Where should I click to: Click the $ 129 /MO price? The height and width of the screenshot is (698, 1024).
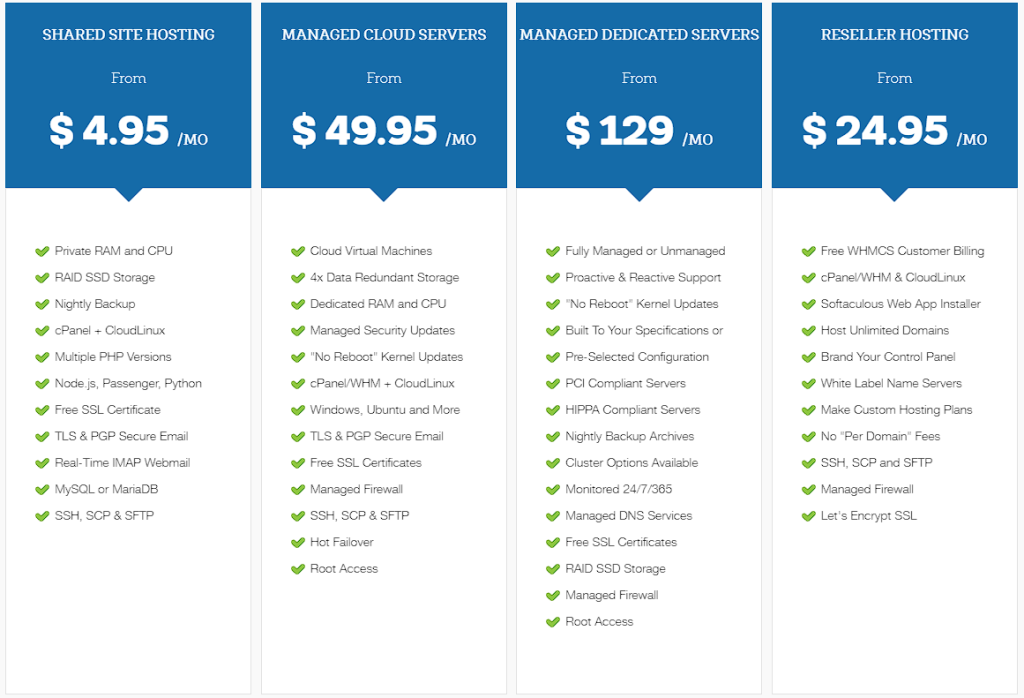tap(639, 131)
